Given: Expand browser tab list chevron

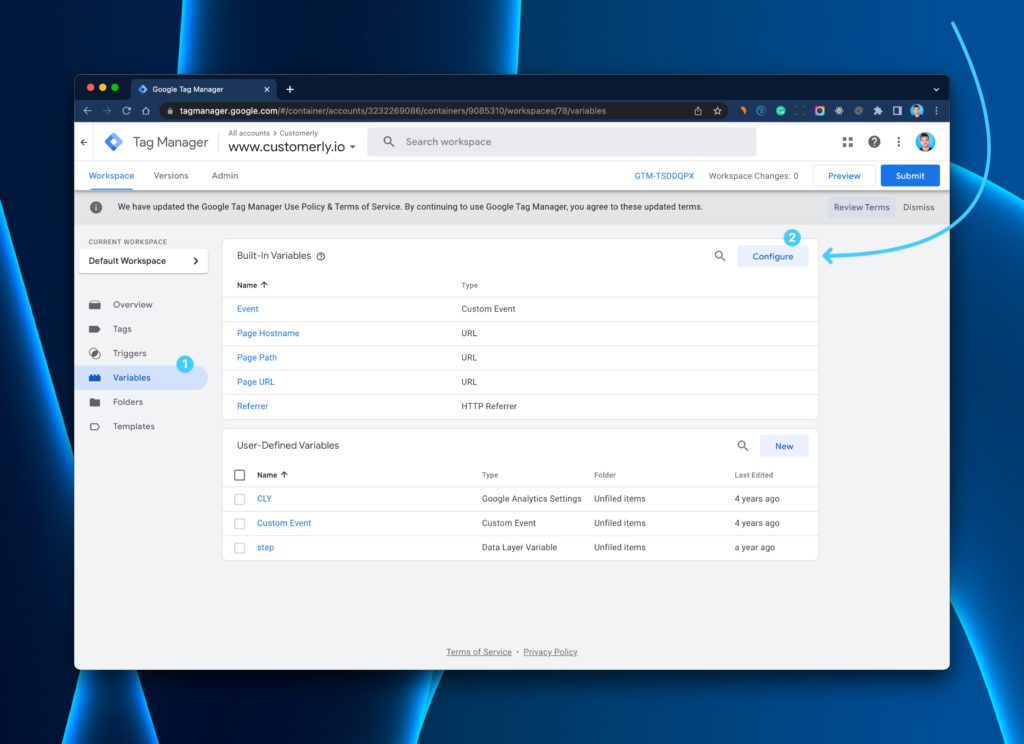Looking at the screenshot, I should pos(936,89).
